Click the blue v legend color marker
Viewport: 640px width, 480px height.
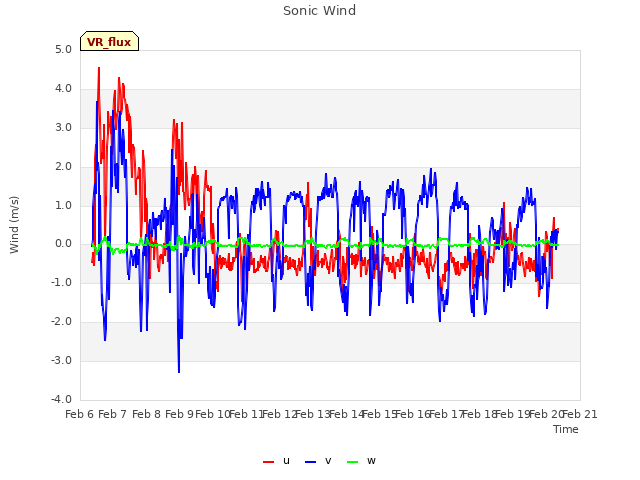click(x=310, y=462)
